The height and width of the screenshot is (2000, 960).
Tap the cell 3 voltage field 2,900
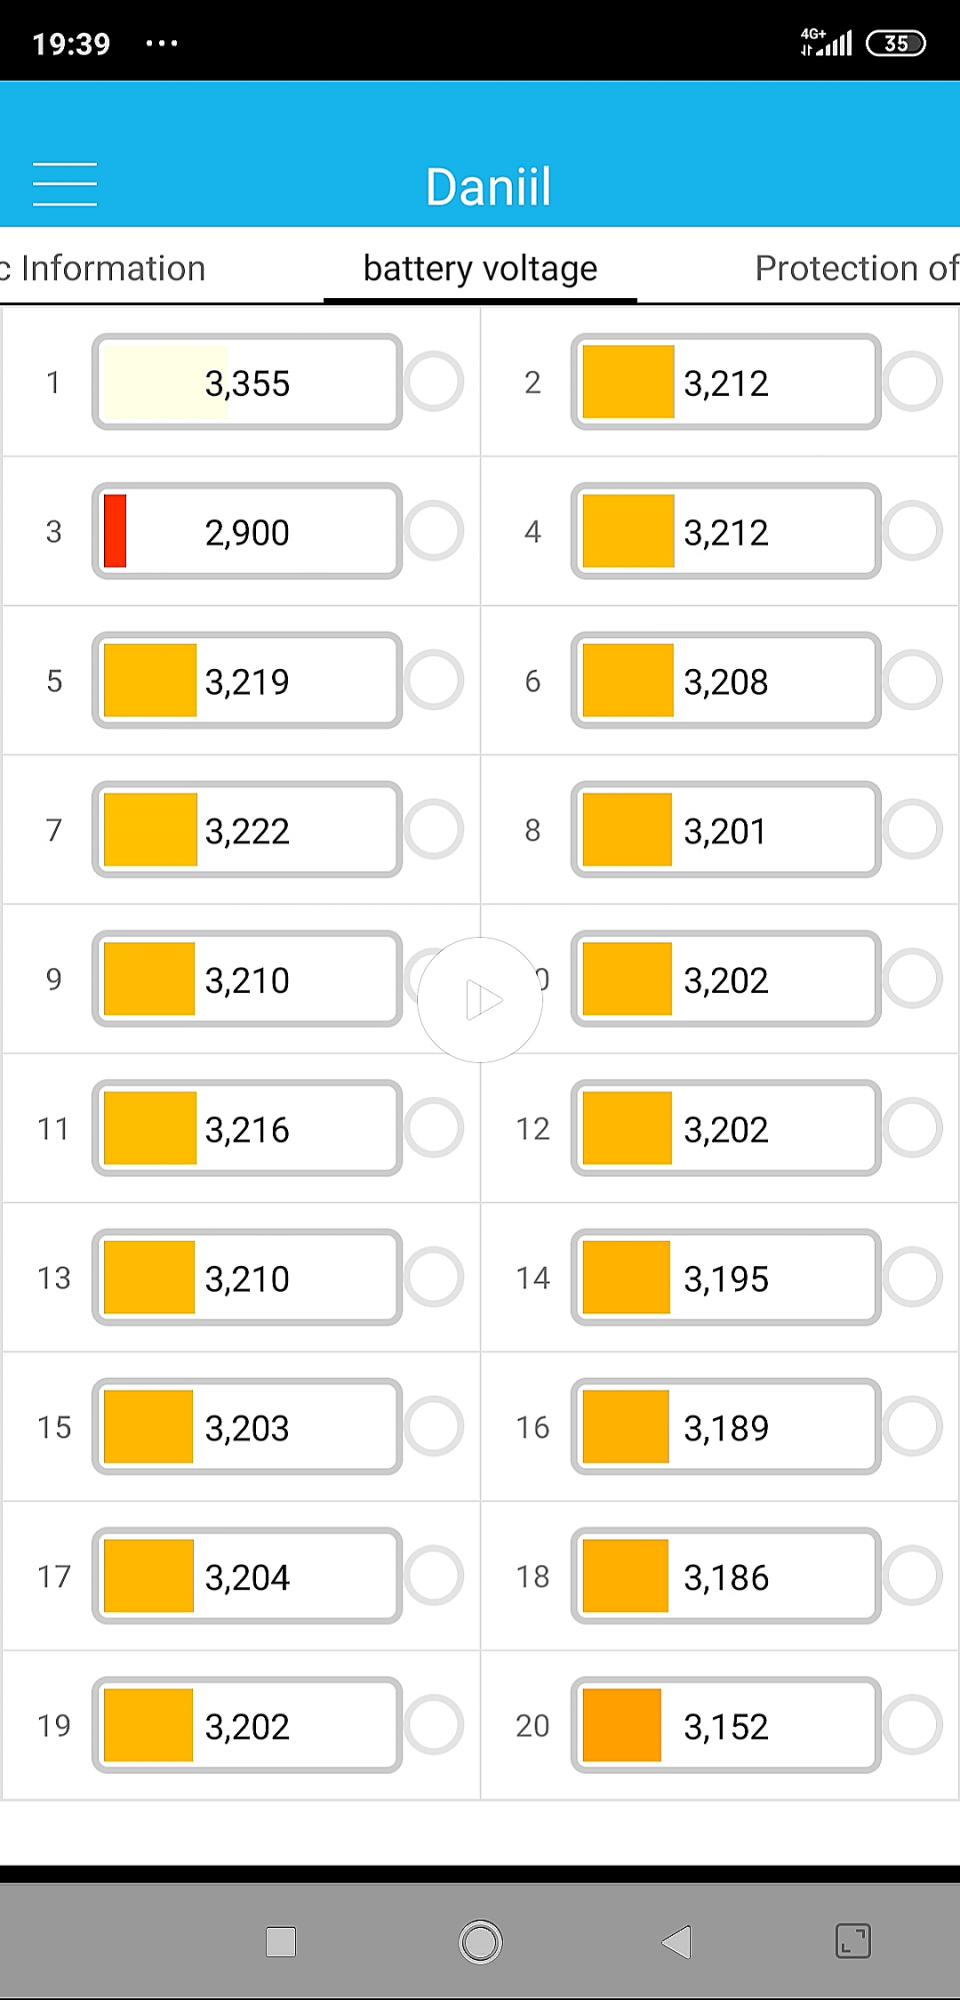[x=247, y=531]
